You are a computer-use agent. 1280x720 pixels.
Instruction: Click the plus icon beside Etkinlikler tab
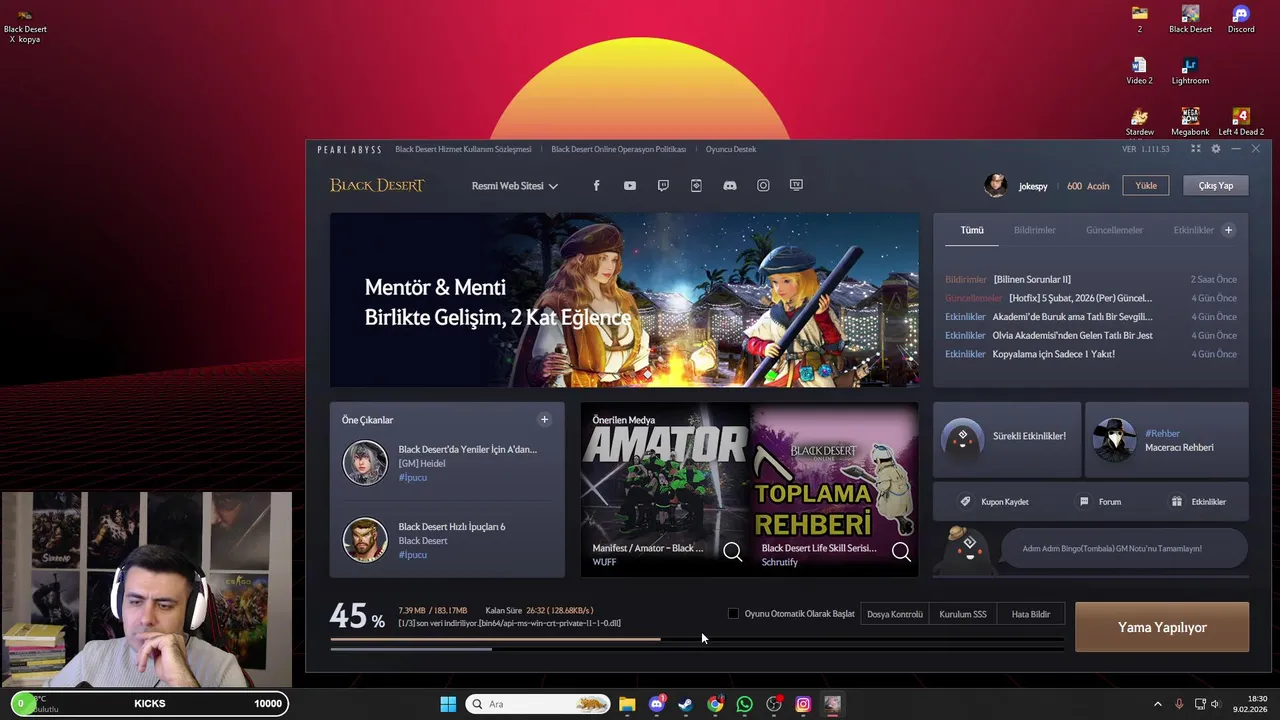point(1228,230)
